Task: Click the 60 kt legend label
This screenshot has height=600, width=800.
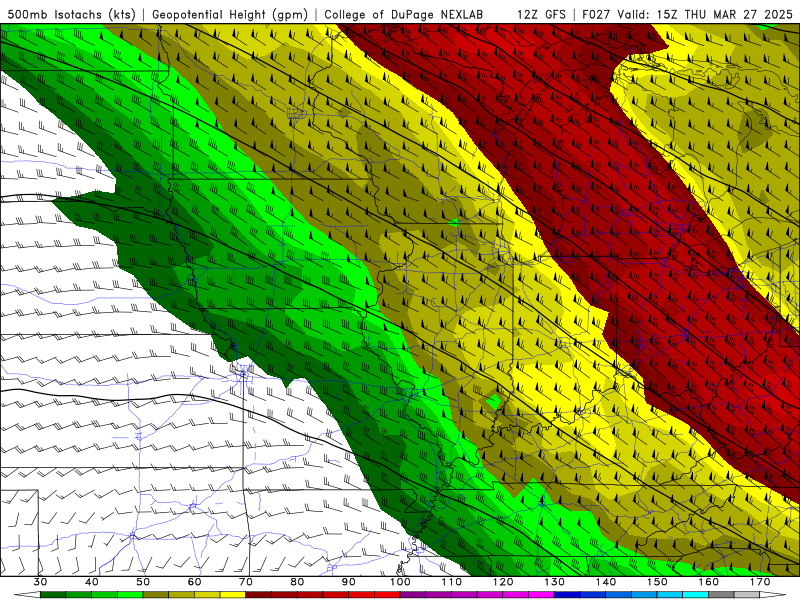Action: pyautogui.click(x=194, y=582)
